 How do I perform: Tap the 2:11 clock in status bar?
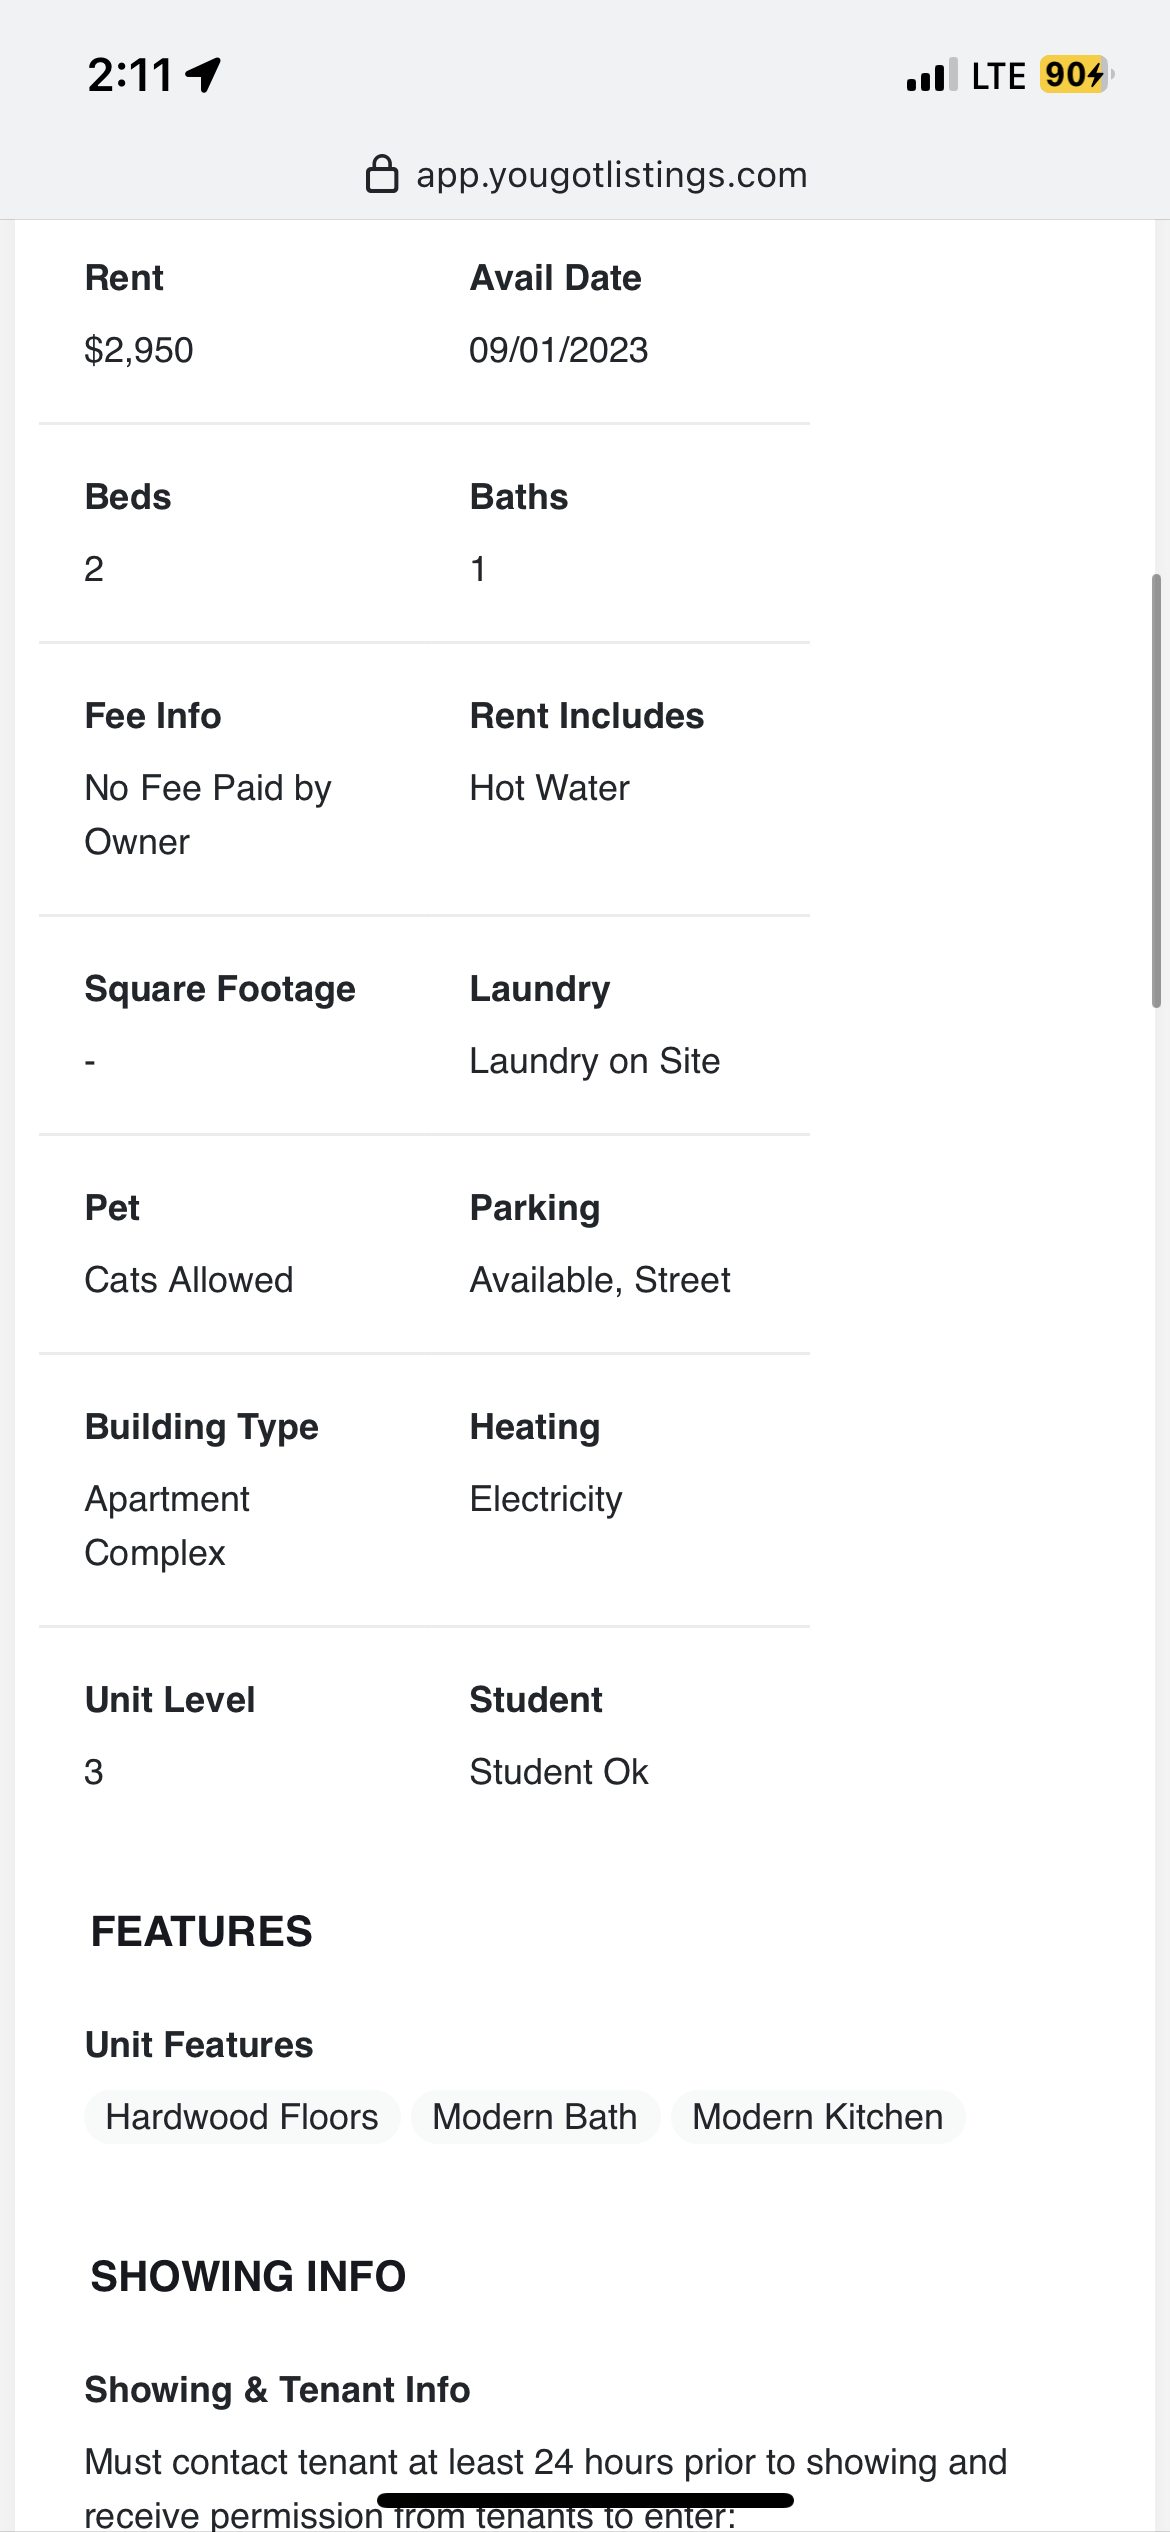pyautogui.click(x=130, y=75)
